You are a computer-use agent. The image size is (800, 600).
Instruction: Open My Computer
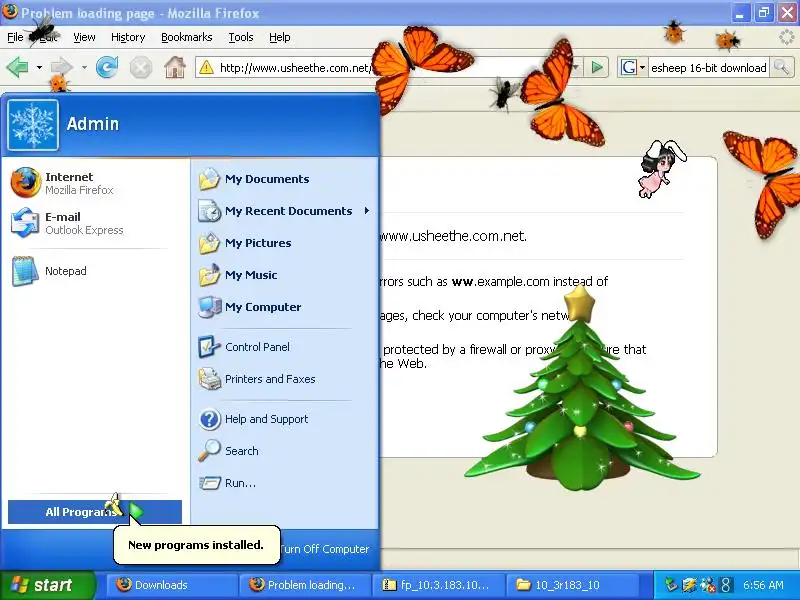[x=285, y=307]
